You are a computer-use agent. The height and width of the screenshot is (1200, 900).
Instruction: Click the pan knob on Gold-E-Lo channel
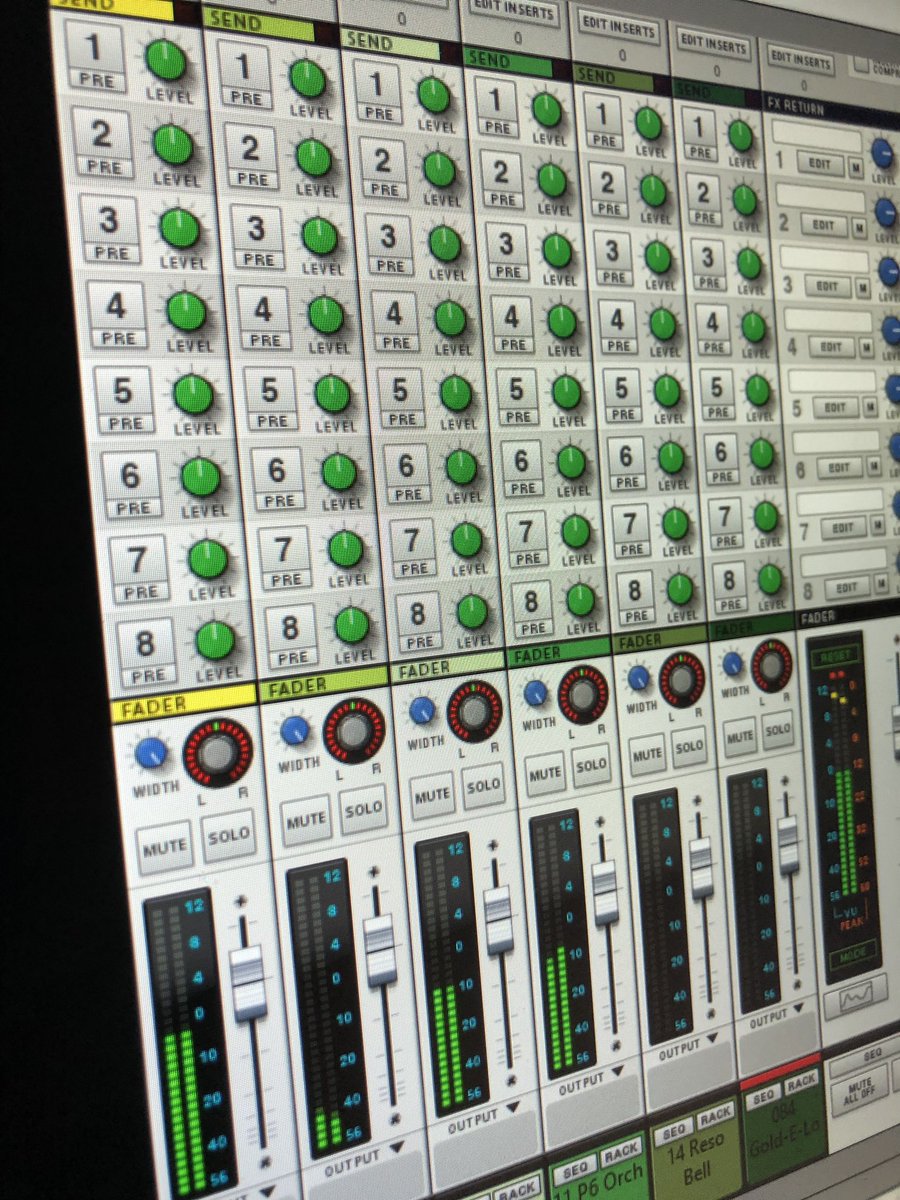tap(771, 664)
